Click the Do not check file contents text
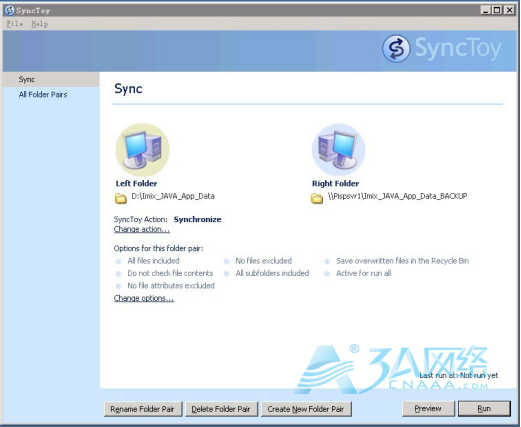This screenshot has width=521, height=427. pyautogui.click(x=170, y=273)
